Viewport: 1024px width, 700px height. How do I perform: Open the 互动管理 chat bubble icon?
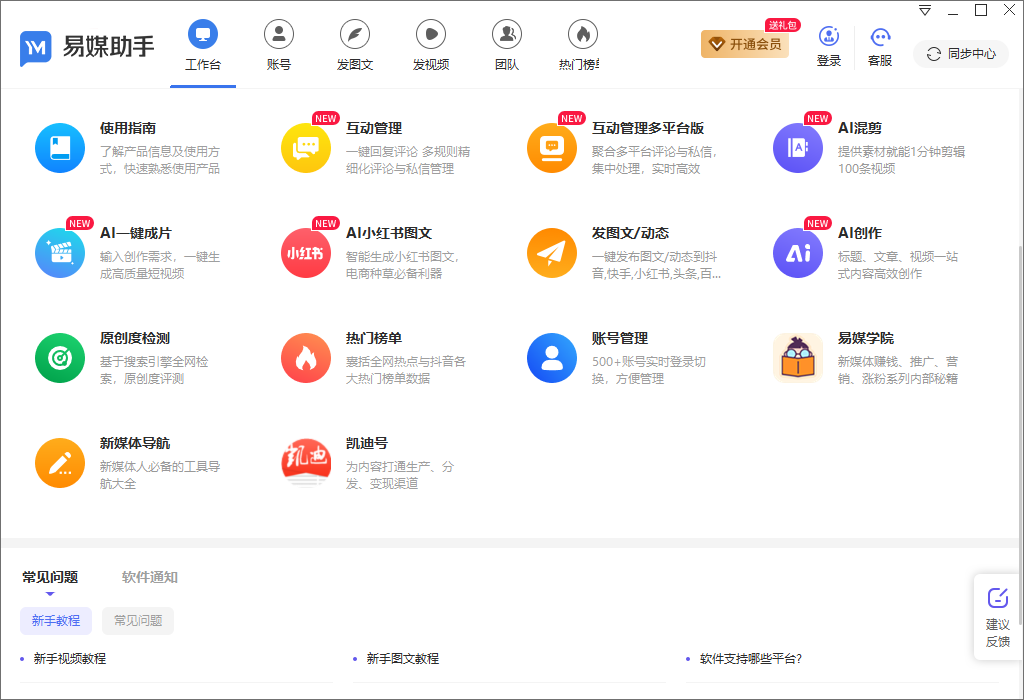click(x=306, y=148)
